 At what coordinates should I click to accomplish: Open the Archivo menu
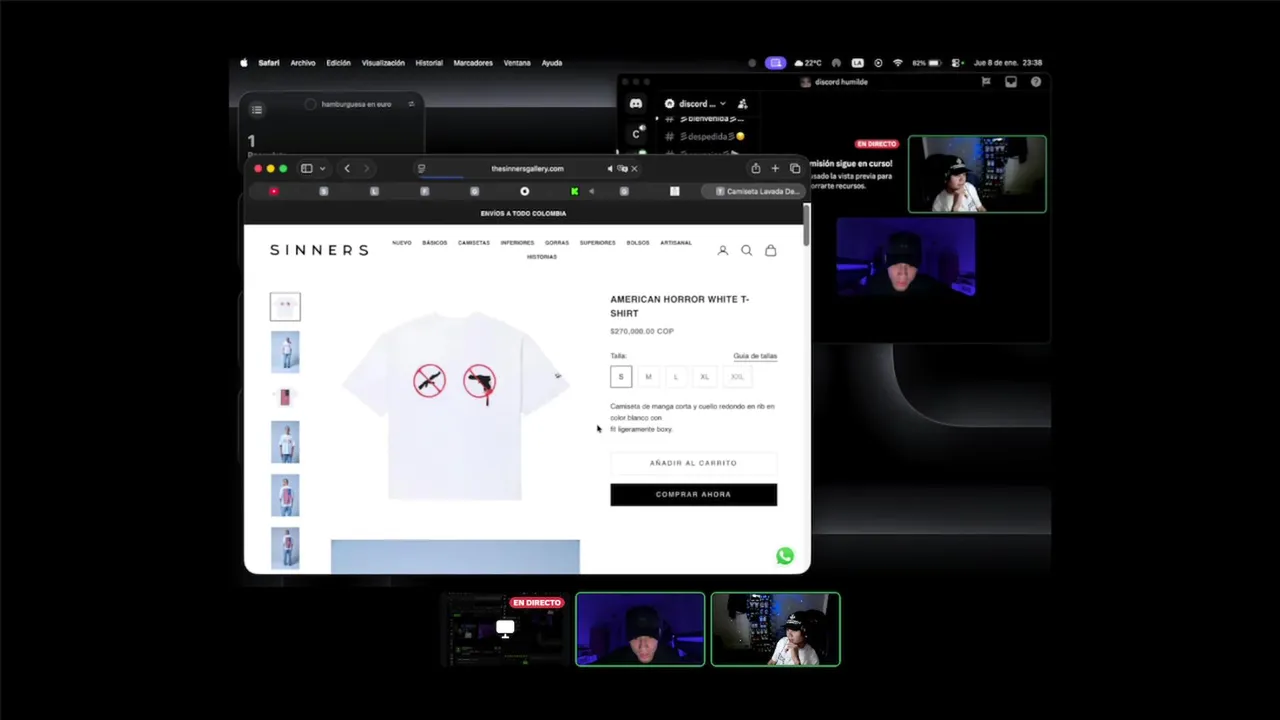(303, 63)
